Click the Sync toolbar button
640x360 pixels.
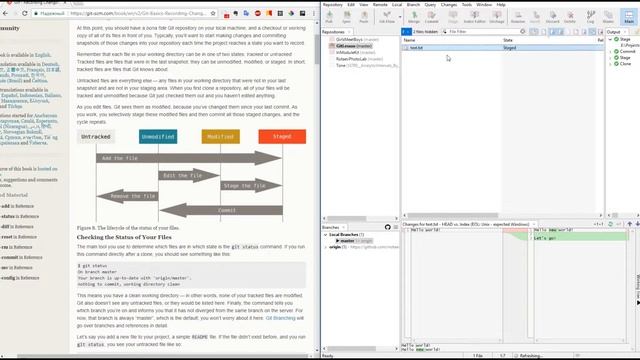click(x=346, y=17)
